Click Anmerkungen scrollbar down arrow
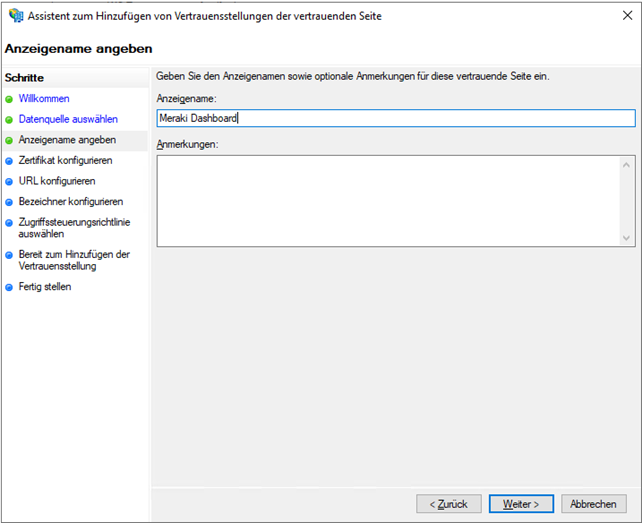642x523 pixels. coord(626,238)
